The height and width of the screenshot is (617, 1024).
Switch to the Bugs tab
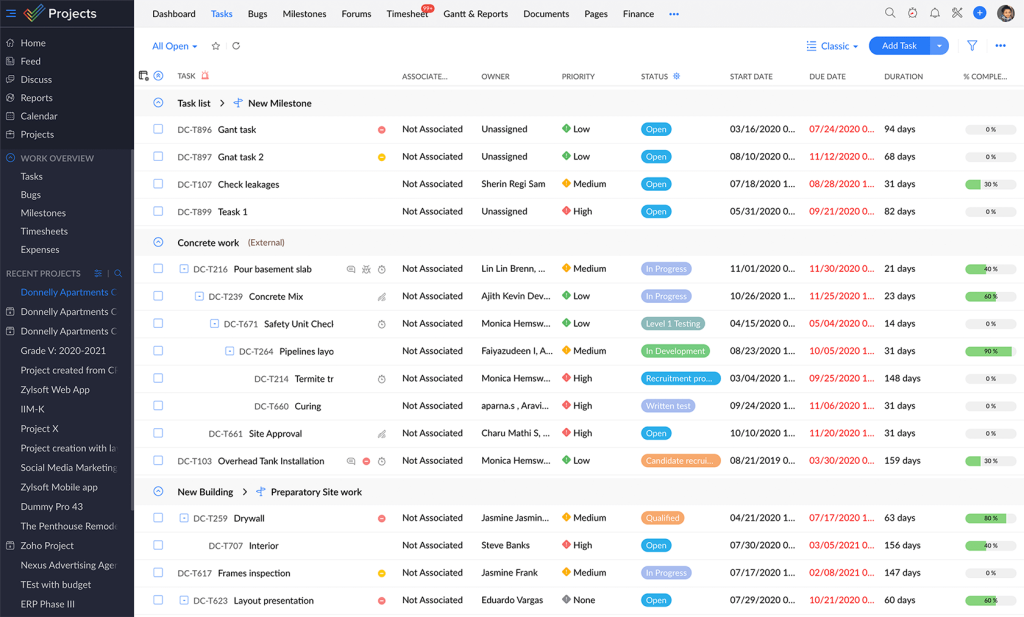[259, 13]
